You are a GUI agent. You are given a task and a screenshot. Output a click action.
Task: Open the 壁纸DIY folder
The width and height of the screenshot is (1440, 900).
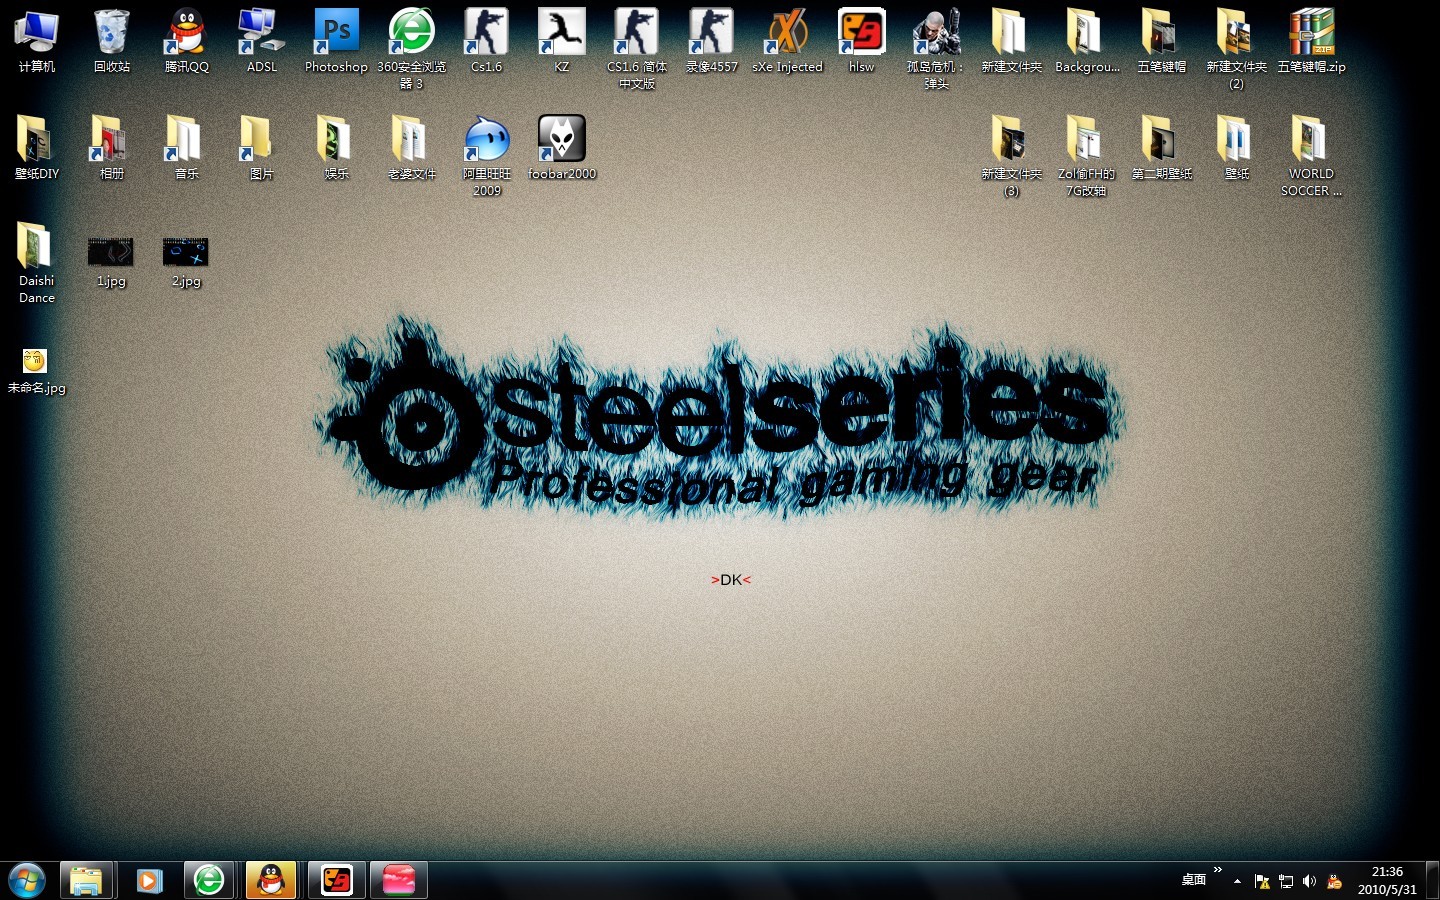coord(37,148)
